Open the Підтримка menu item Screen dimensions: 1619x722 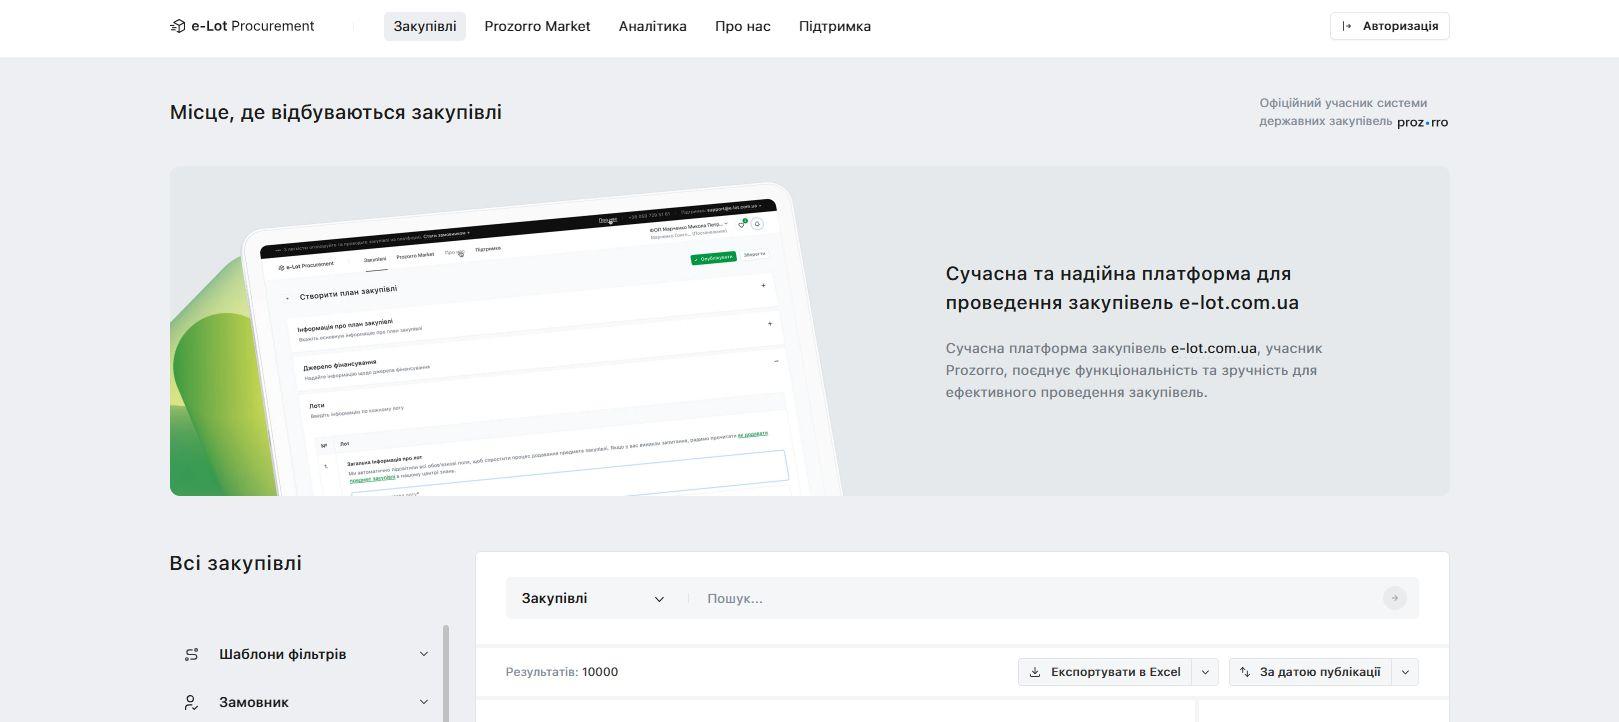click(x=834, y=27)
